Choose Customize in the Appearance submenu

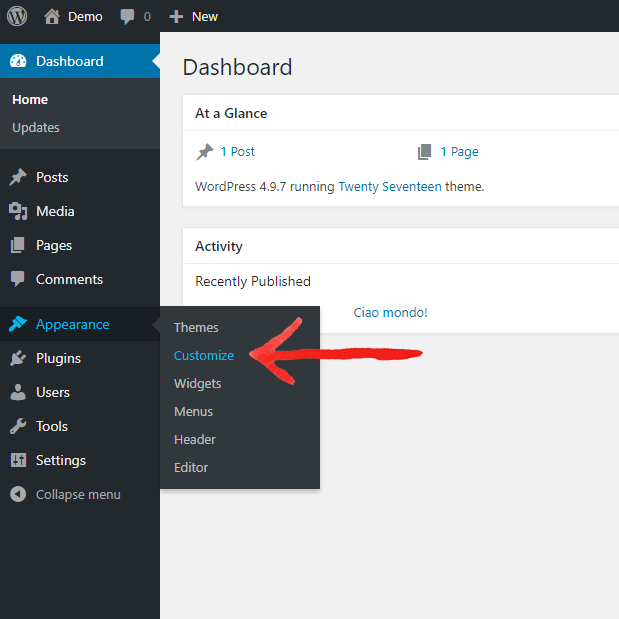[x=204, y=355]
